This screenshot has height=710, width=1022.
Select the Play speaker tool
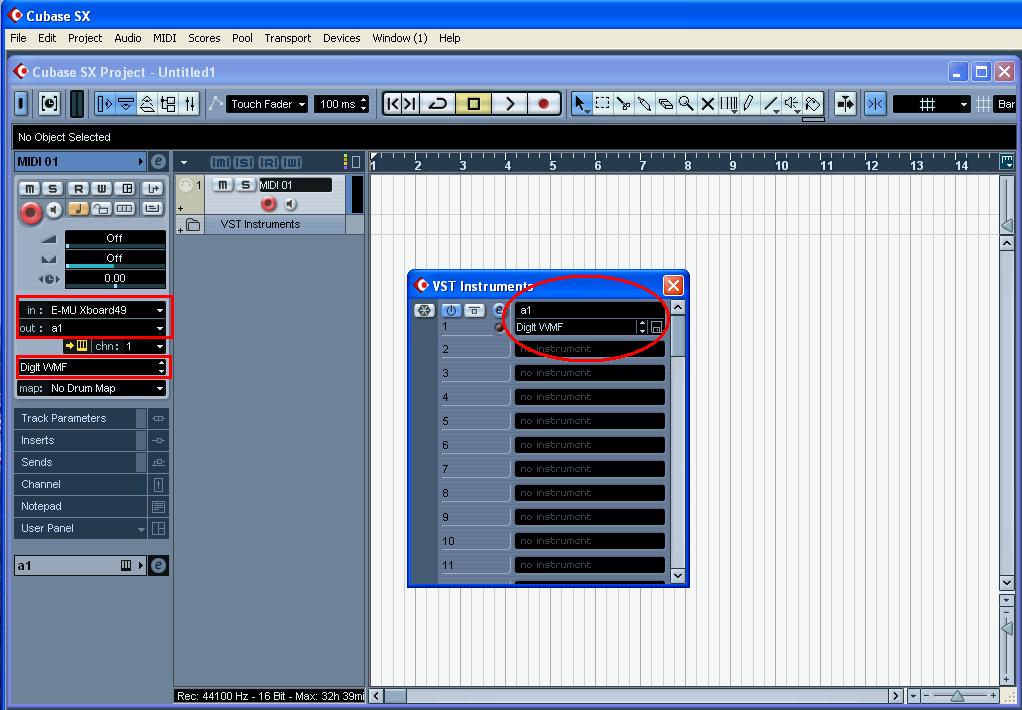pos(791,104)
